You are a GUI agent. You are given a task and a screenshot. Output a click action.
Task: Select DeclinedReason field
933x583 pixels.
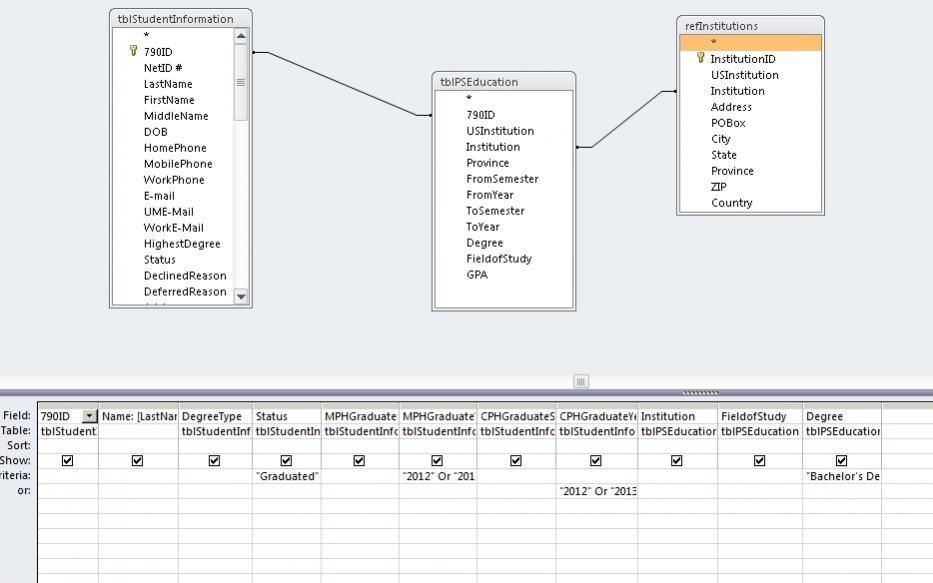coord(185,275)
